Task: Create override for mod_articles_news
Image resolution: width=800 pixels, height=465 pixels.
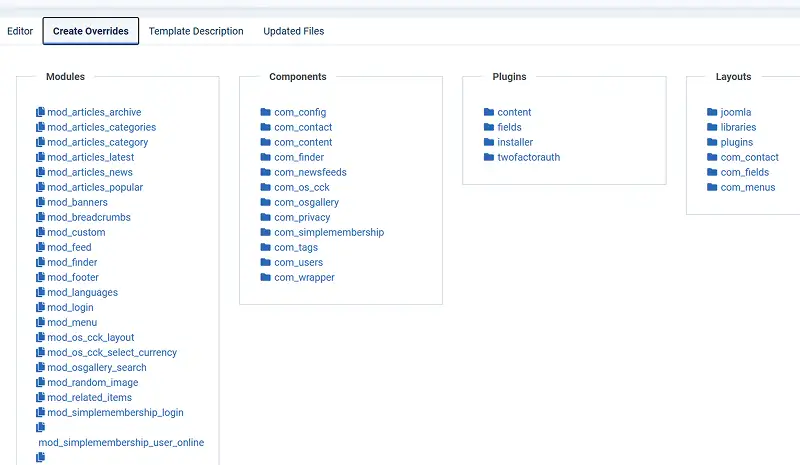Action: tap(90, 172)
